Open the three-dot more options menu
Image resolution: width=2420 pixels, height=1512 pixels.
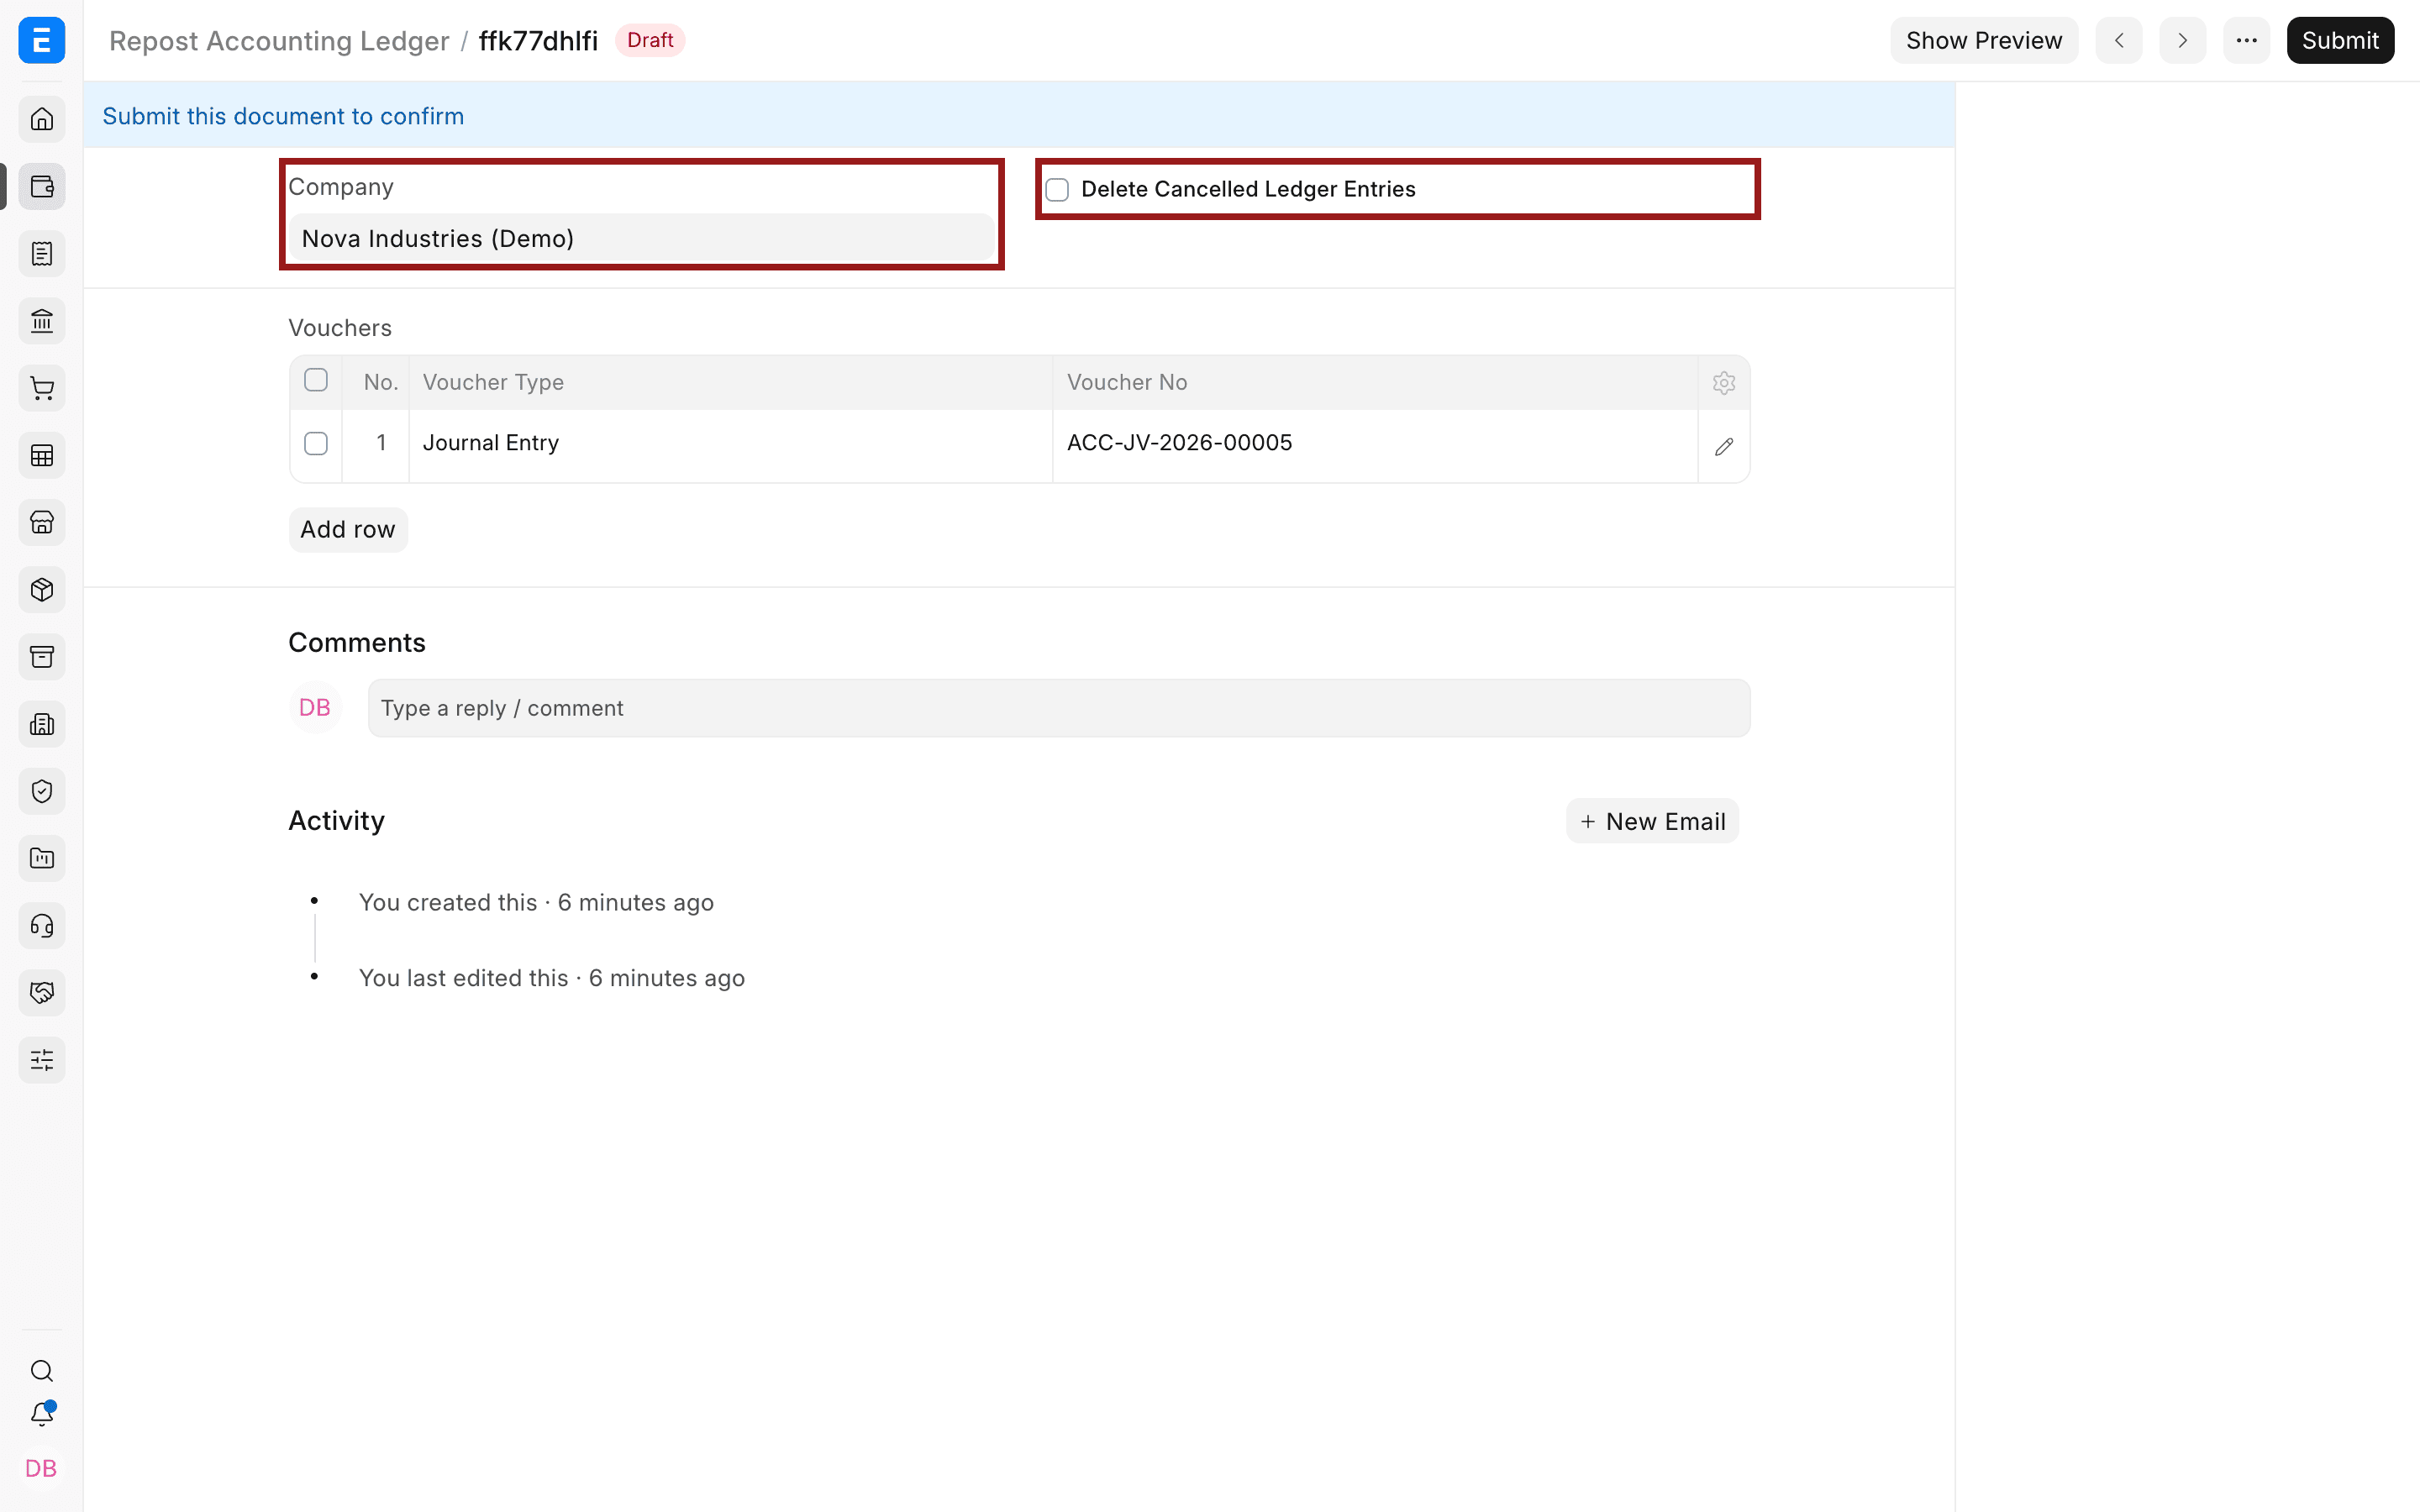[2246, 40]
